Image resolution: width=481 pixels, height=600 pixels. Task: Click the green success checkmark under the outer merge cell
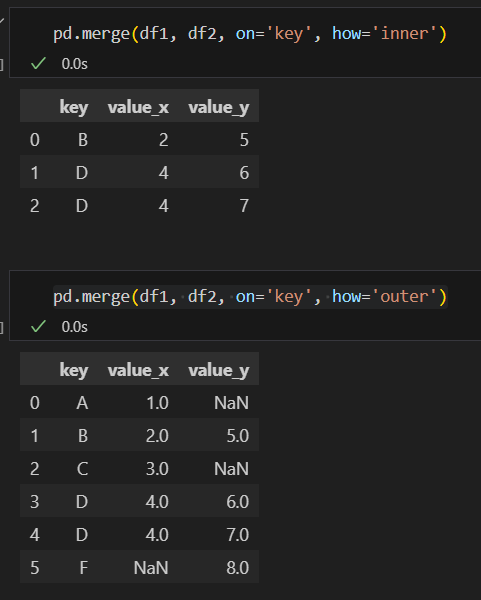click(38, 326)
